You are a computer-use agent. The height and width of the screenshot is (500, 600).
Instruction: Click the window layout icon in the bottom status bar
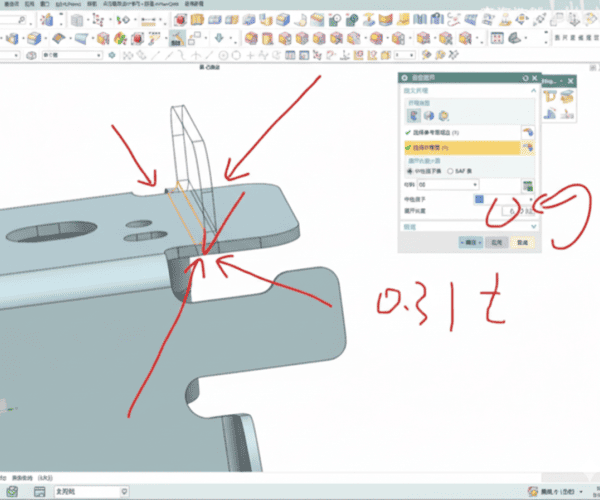coord(39,492)
